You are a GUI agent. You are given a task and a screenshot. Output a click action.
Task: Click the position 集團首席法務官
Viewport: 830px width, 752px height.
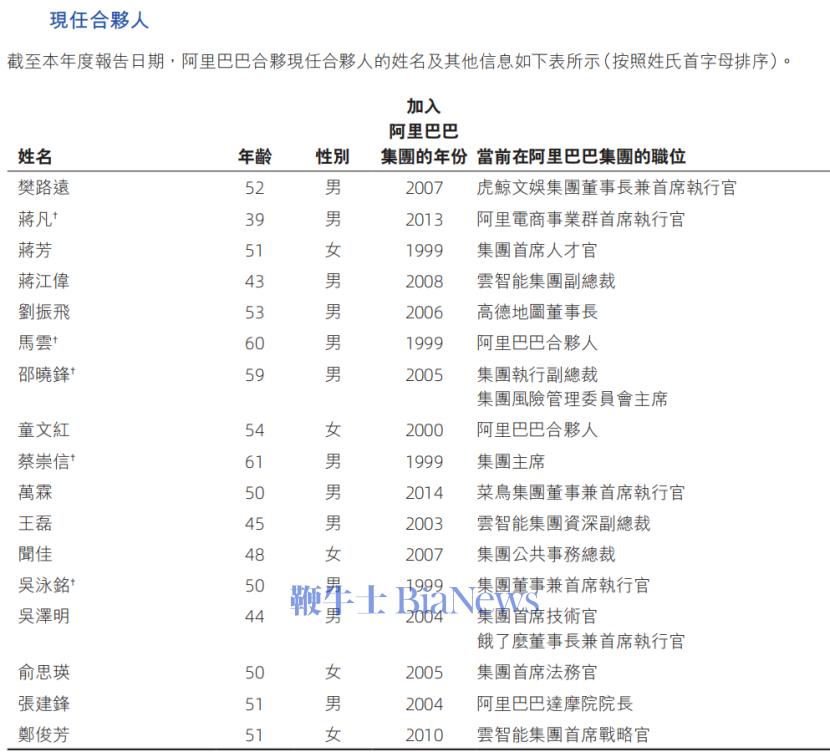coord(537,672)
